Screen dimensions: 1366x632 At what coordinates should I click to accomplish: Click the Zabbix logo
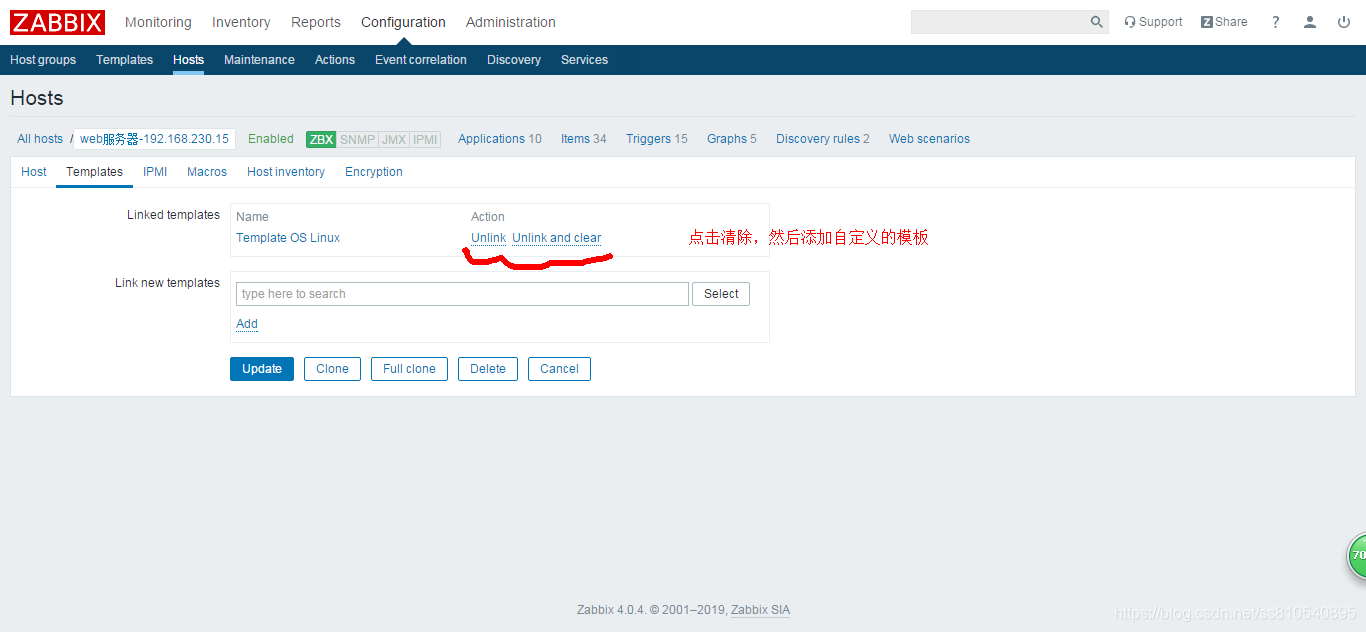tap(57, 22)
